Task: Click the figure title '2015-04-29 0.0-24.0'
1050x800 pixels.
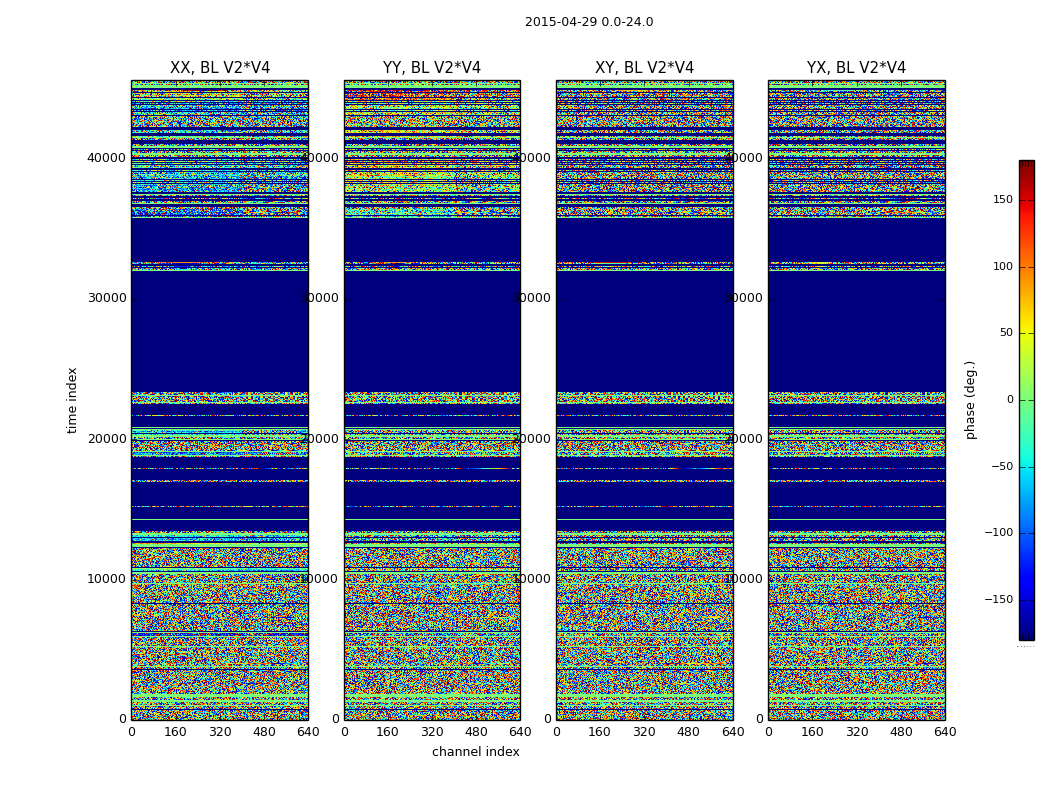Action: tap(589, 21)
